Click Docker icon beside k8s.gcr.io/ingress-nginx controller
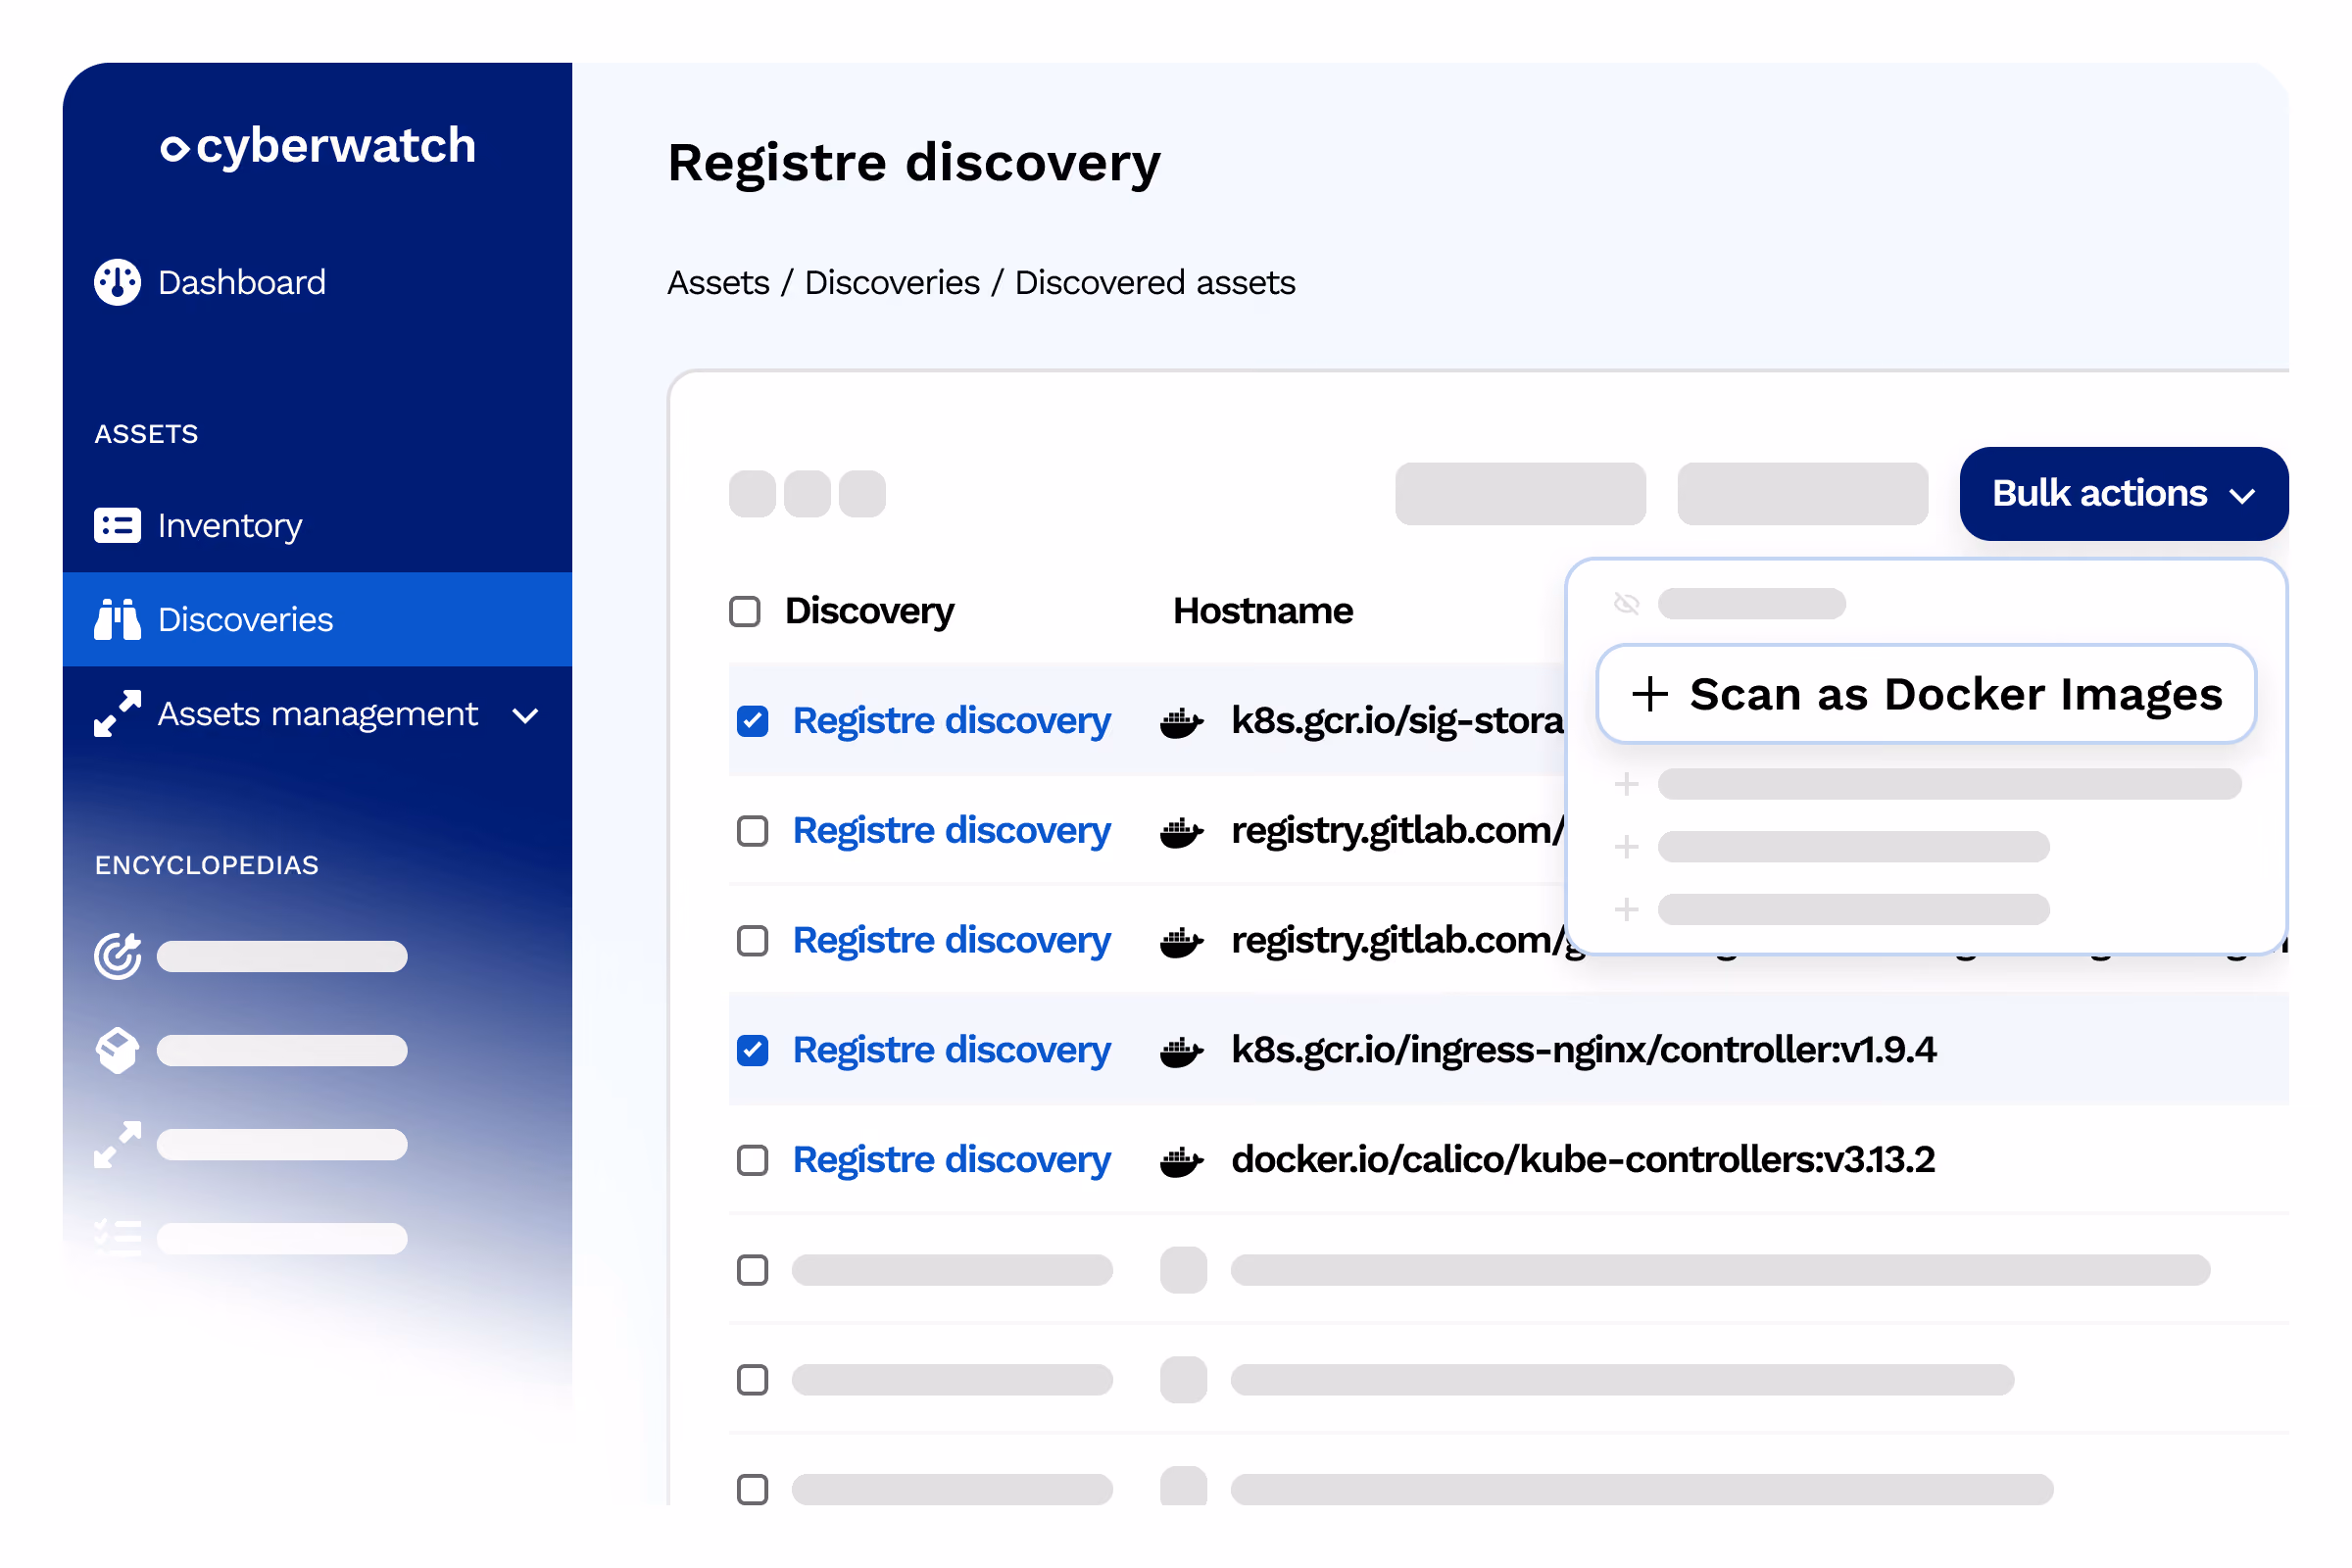 (x=1181, y=1050)
